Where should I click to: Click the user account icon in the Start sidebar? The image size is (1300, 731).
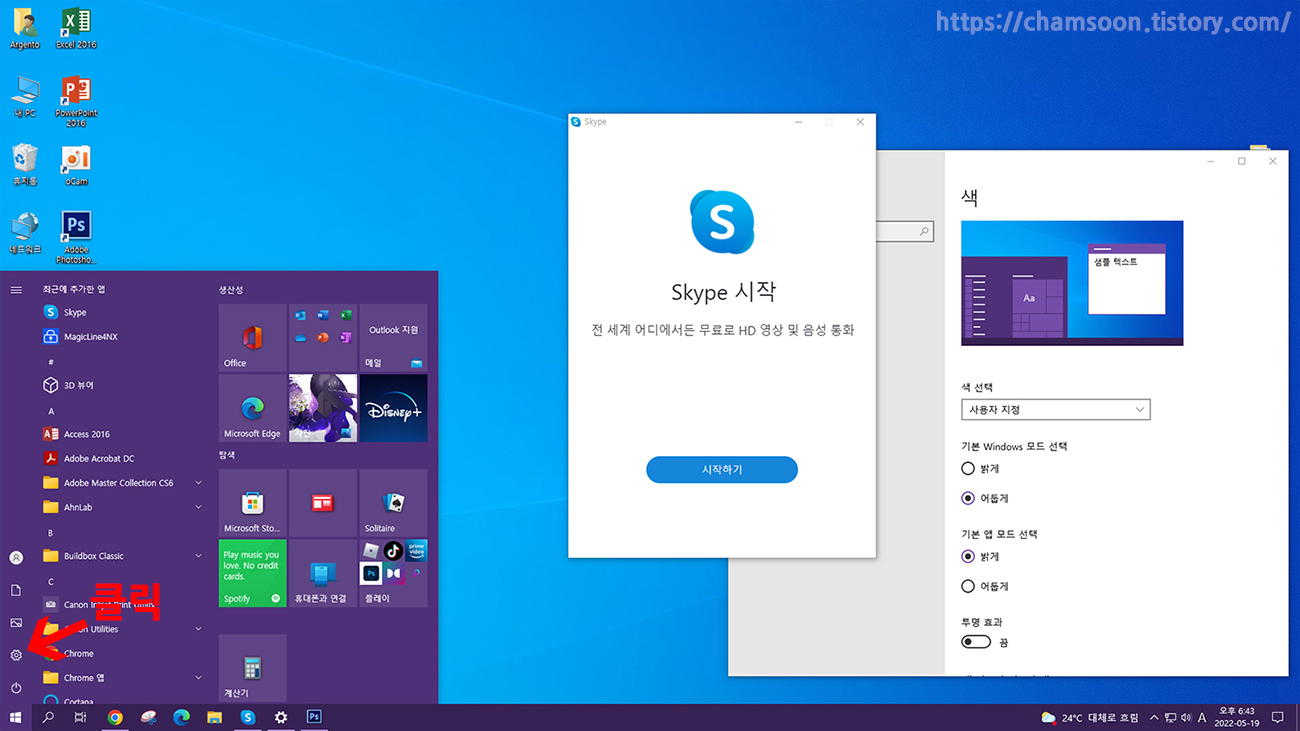(x=16, y=557)
